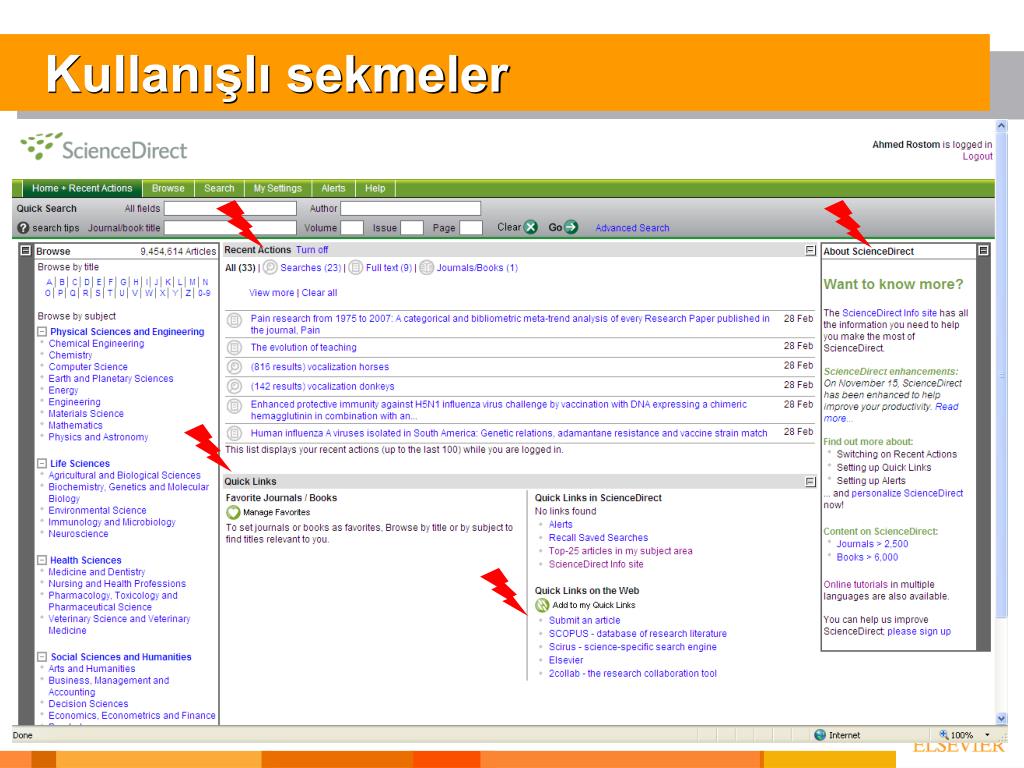Turn off Recent Actions
The height and width of the screenshot is (768, 1024).
[x=312, y=249]
